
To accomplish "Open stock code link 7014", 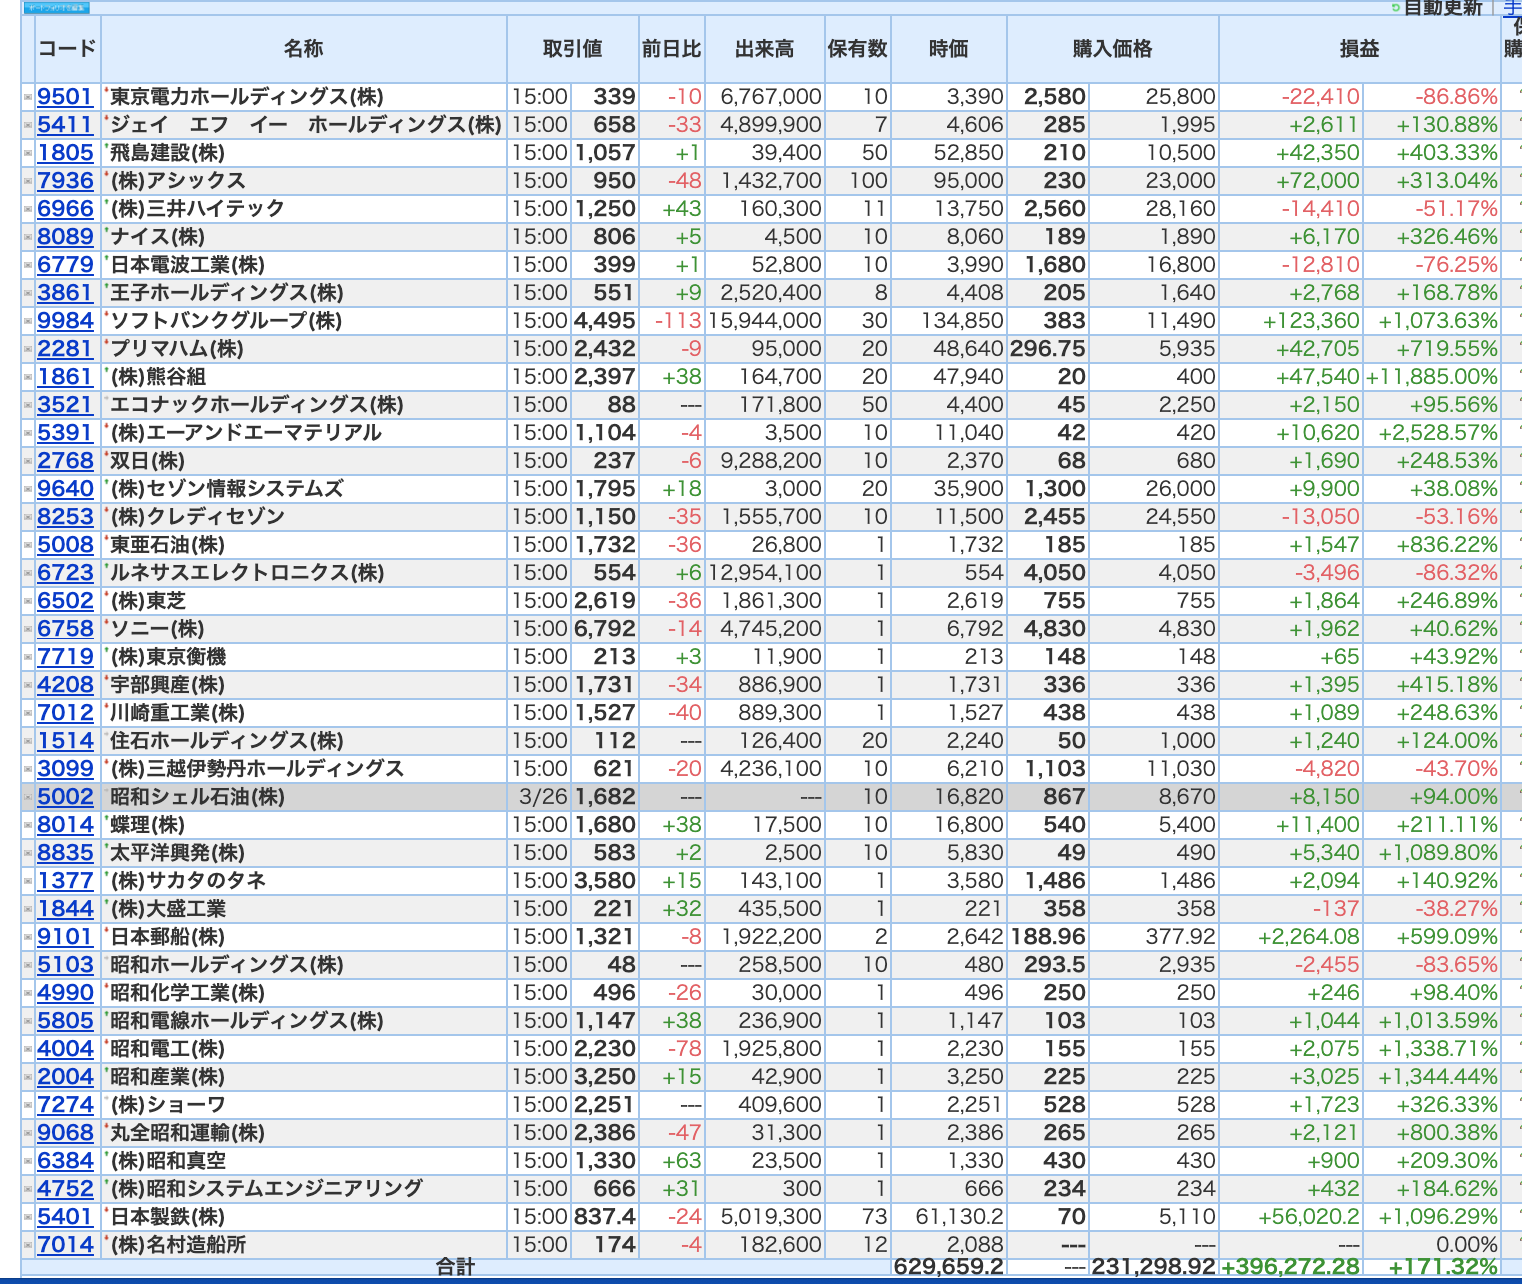I will pyautogui.click(x=65, y=1245).
